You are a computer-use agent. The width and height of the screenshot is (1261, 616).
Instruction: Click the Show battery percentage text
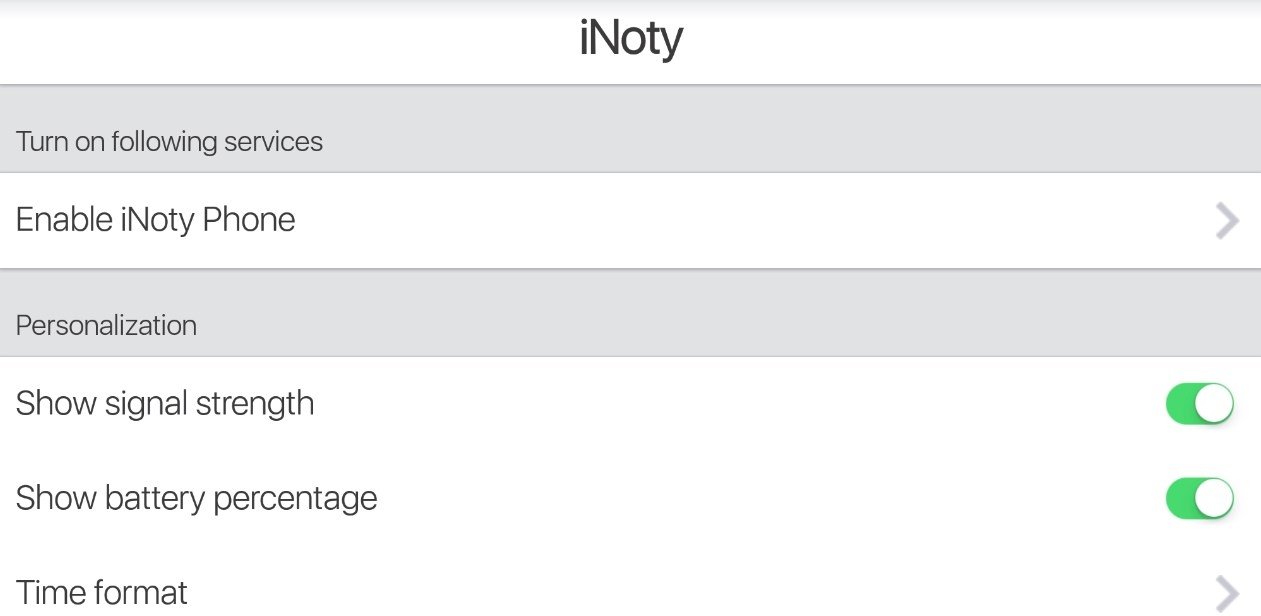[197, 498]
